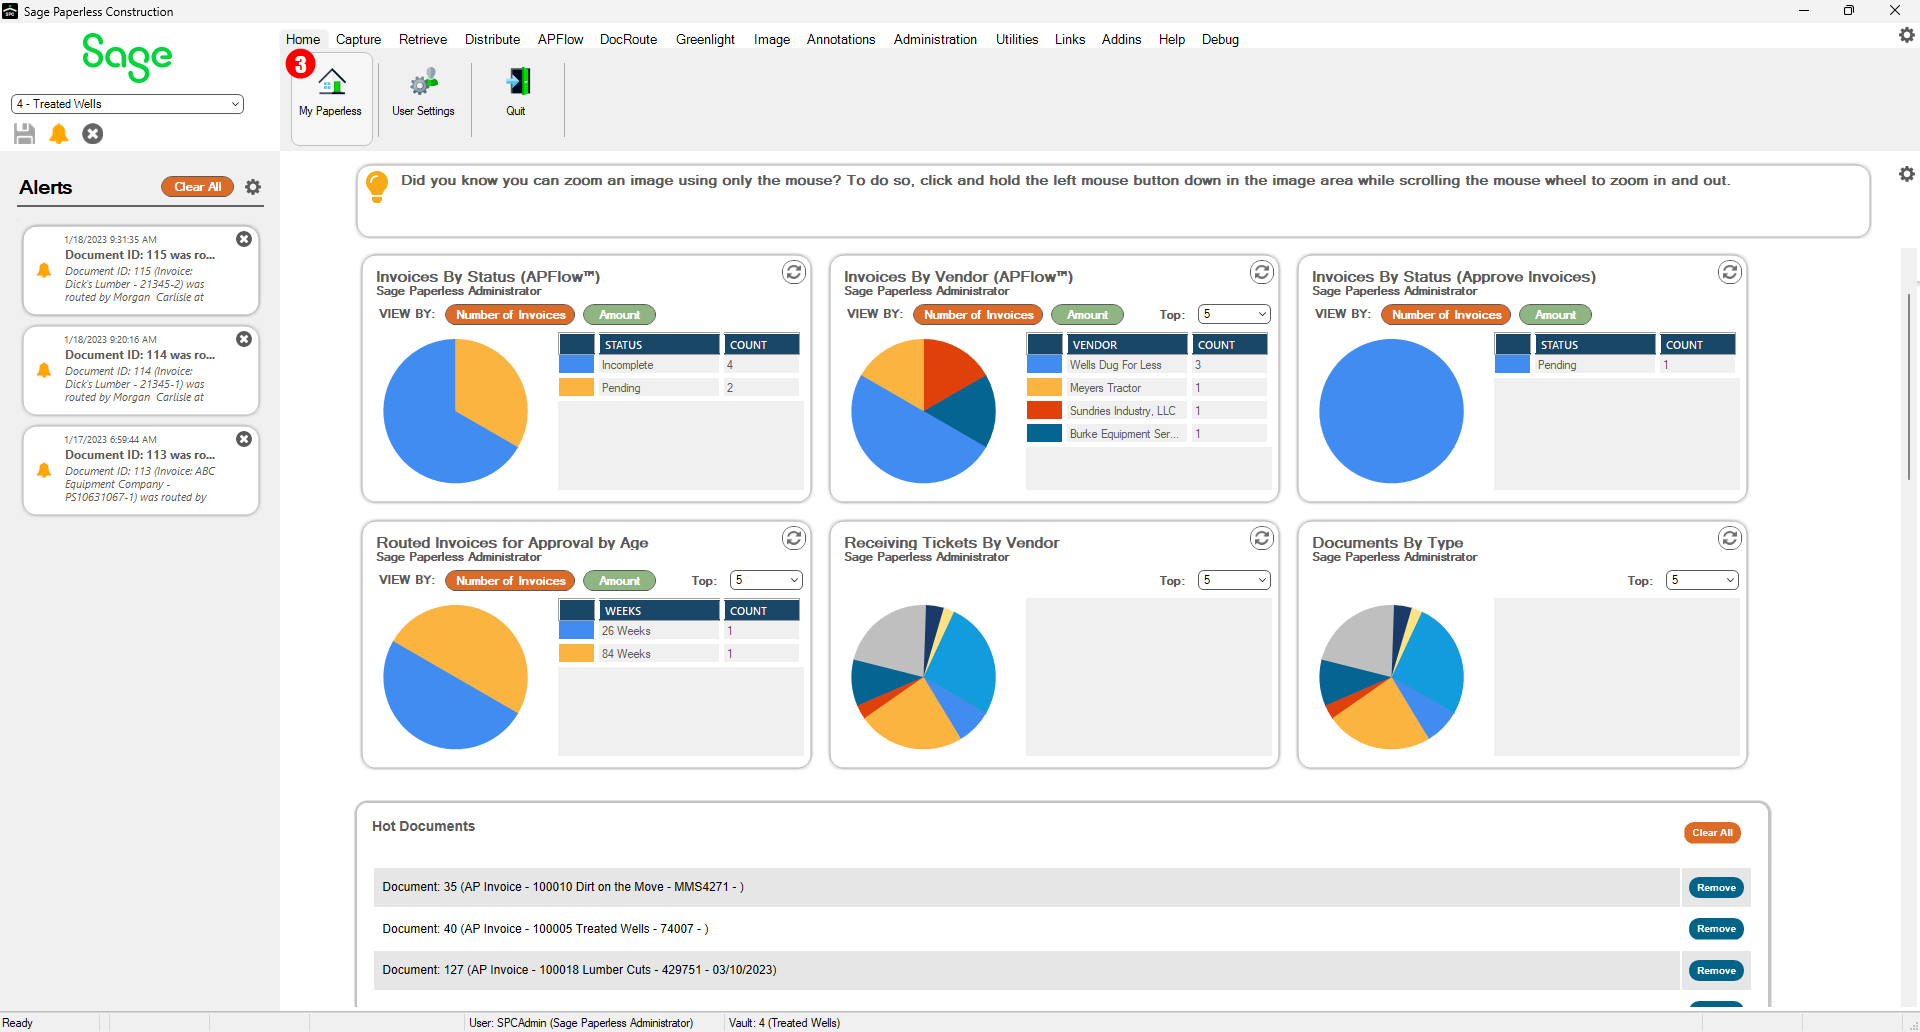This screenshot has width=1920, height=1032.
Task: Refresh Documents By Type widget
Action: click(x=1730, y=538)
